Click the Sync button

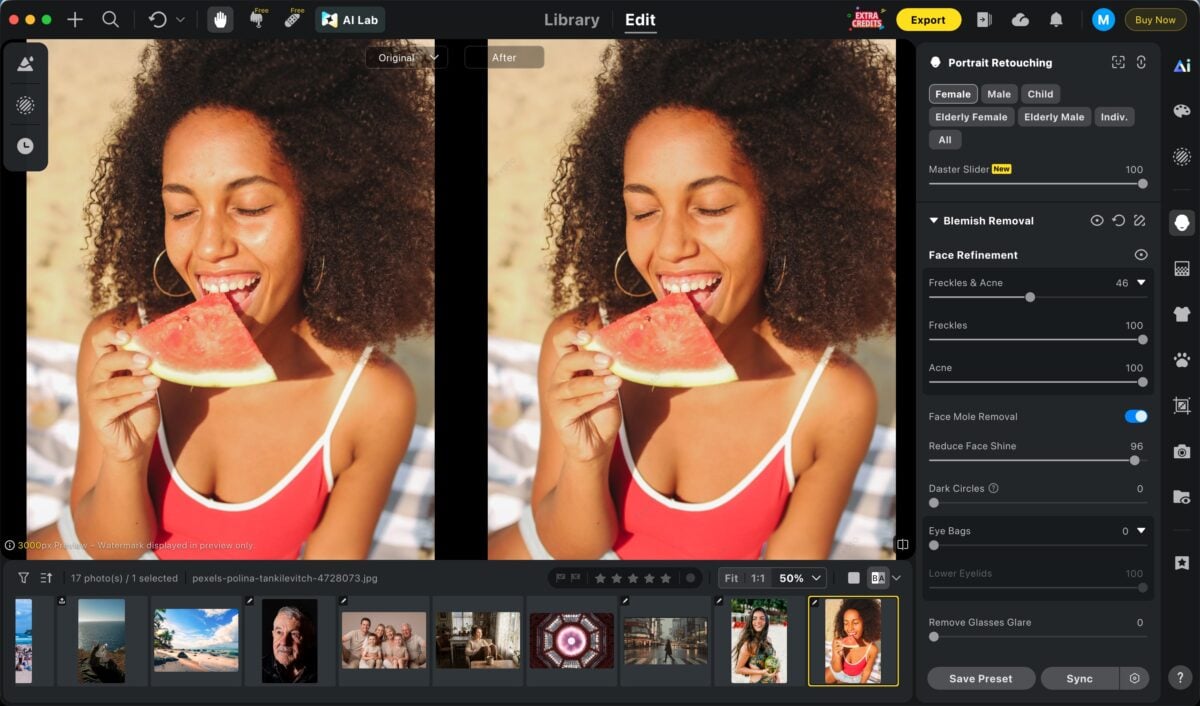(x=1079, y=678)
